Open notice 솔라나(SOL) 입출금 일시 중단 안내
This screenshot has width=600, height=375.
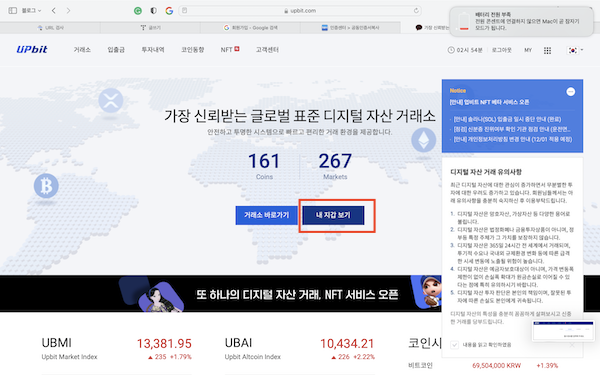coord(507,119)
